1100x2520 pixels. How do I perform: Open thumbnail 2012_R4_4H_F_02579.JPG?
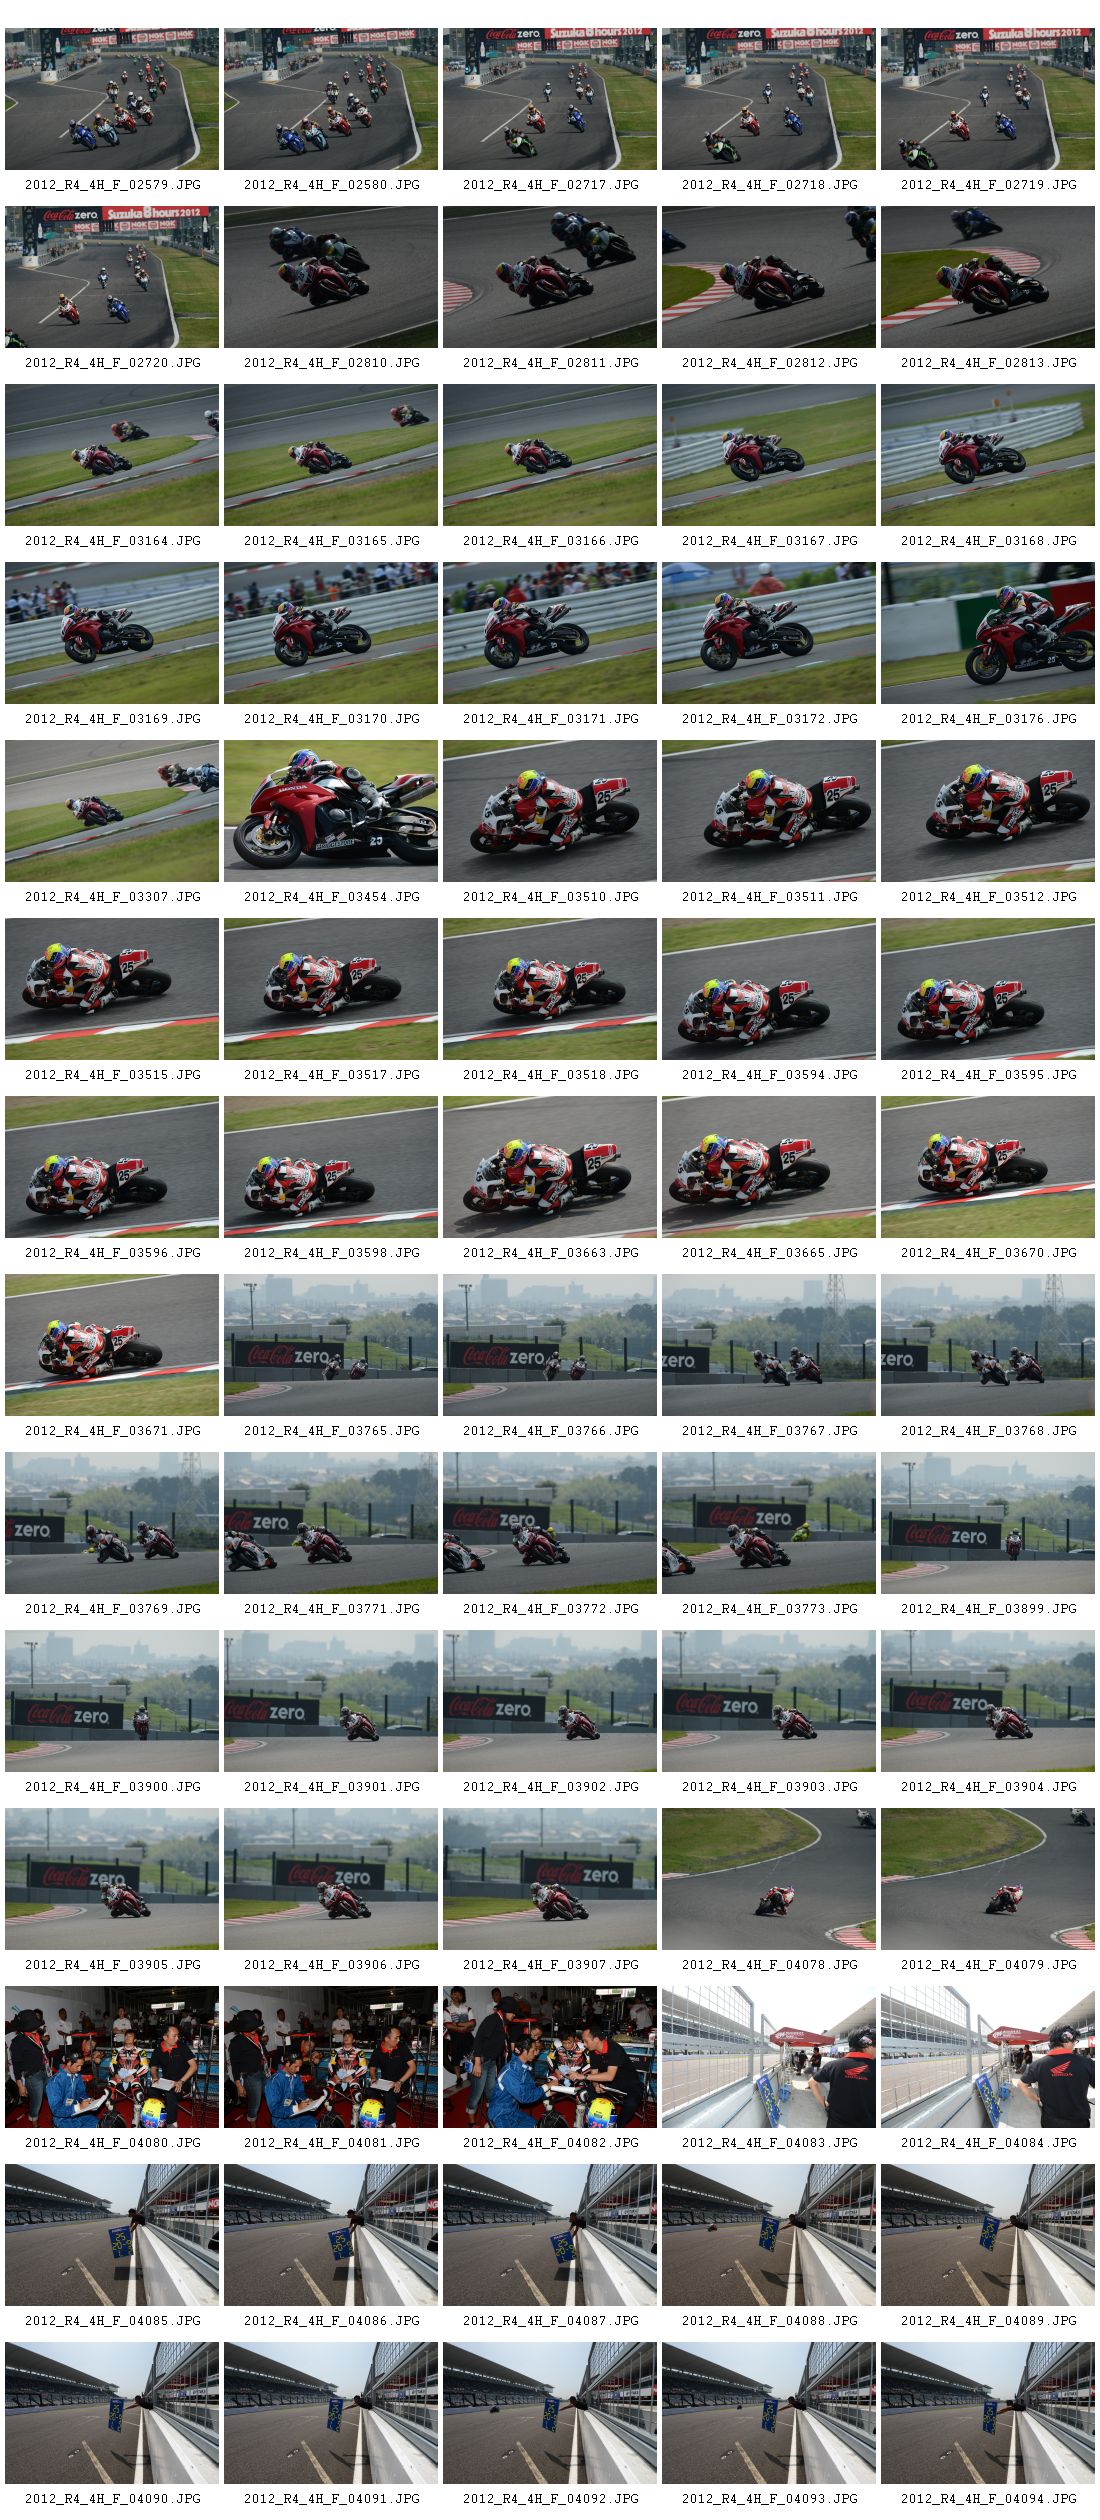tap(111, 99)
